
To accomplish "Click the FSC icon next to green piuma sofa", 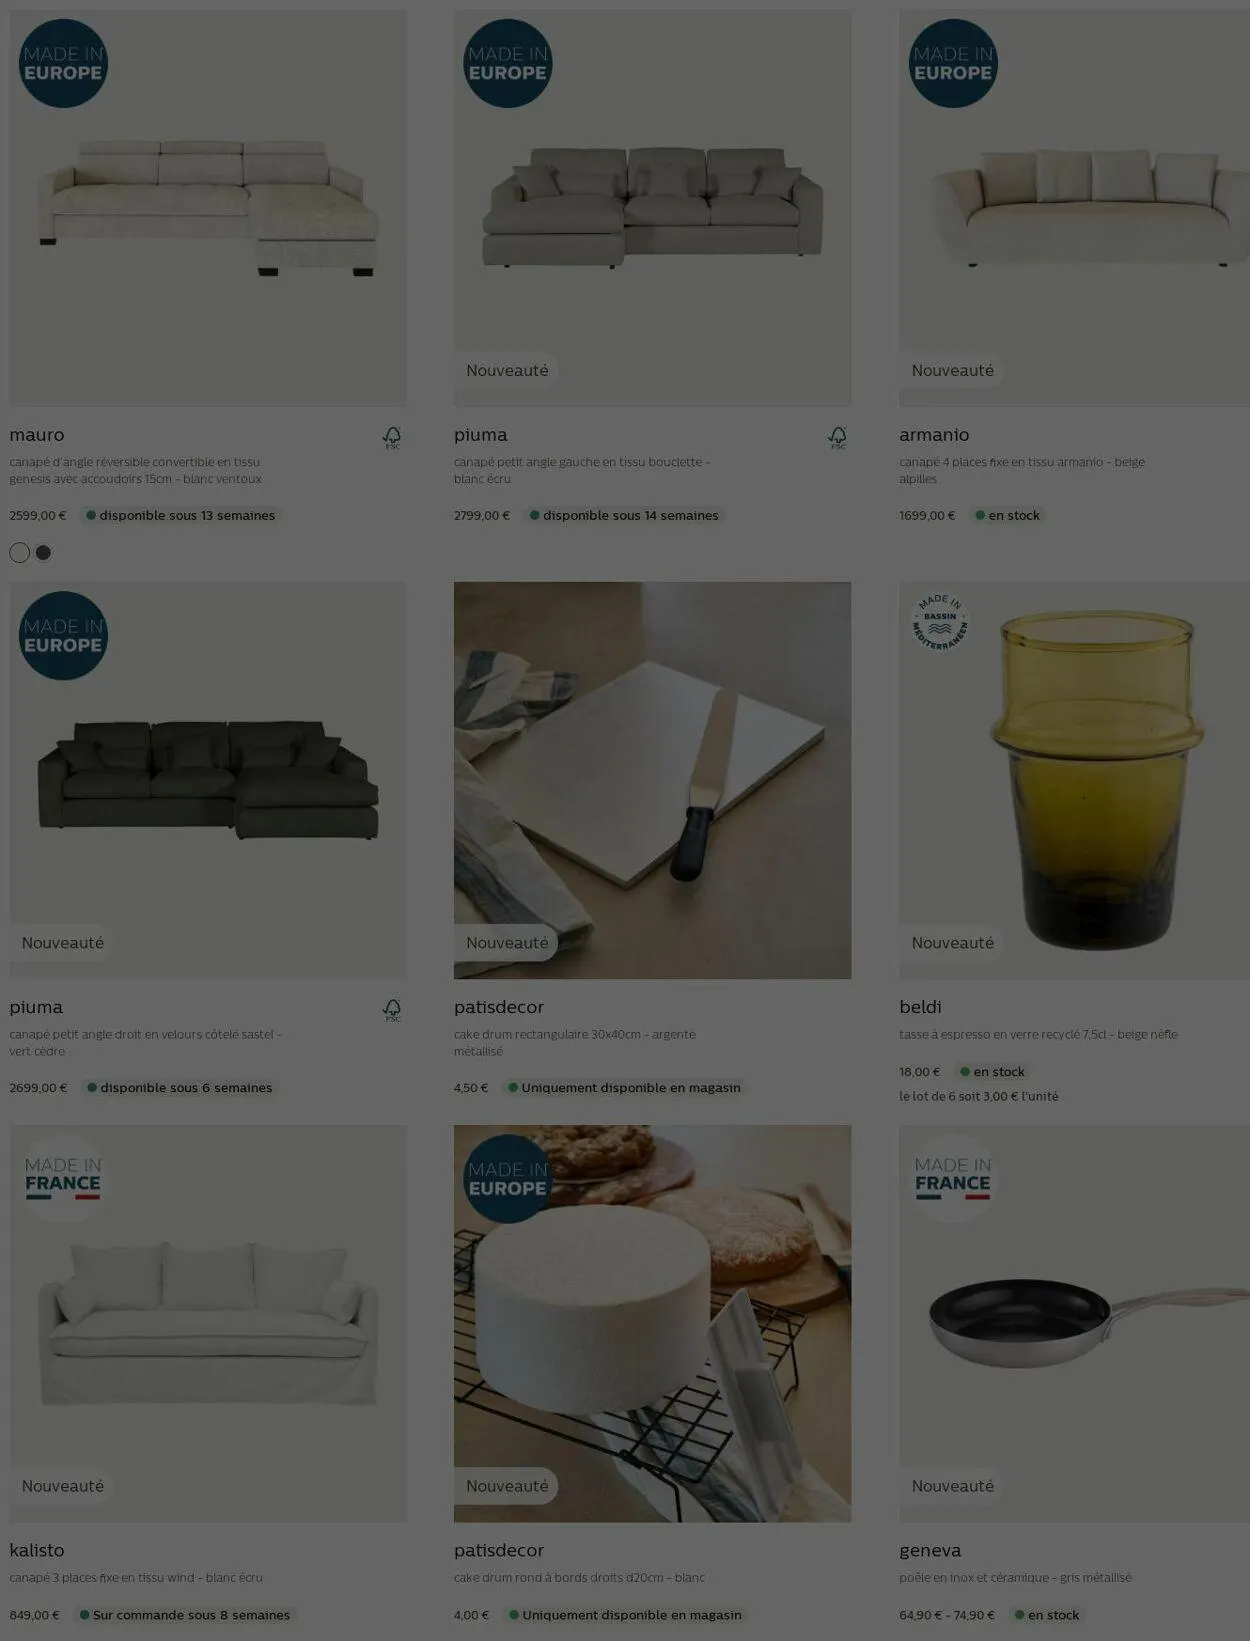I will click(392, 1009).
